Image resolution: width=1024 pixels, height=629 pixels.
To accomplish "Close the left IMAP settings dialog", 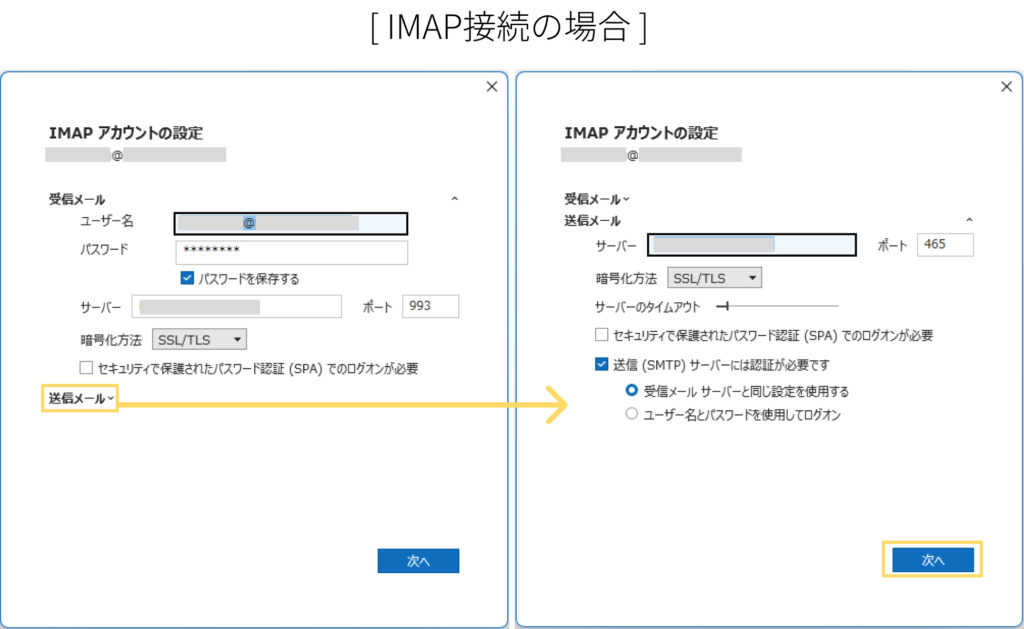I will click(x=491, y=87).
